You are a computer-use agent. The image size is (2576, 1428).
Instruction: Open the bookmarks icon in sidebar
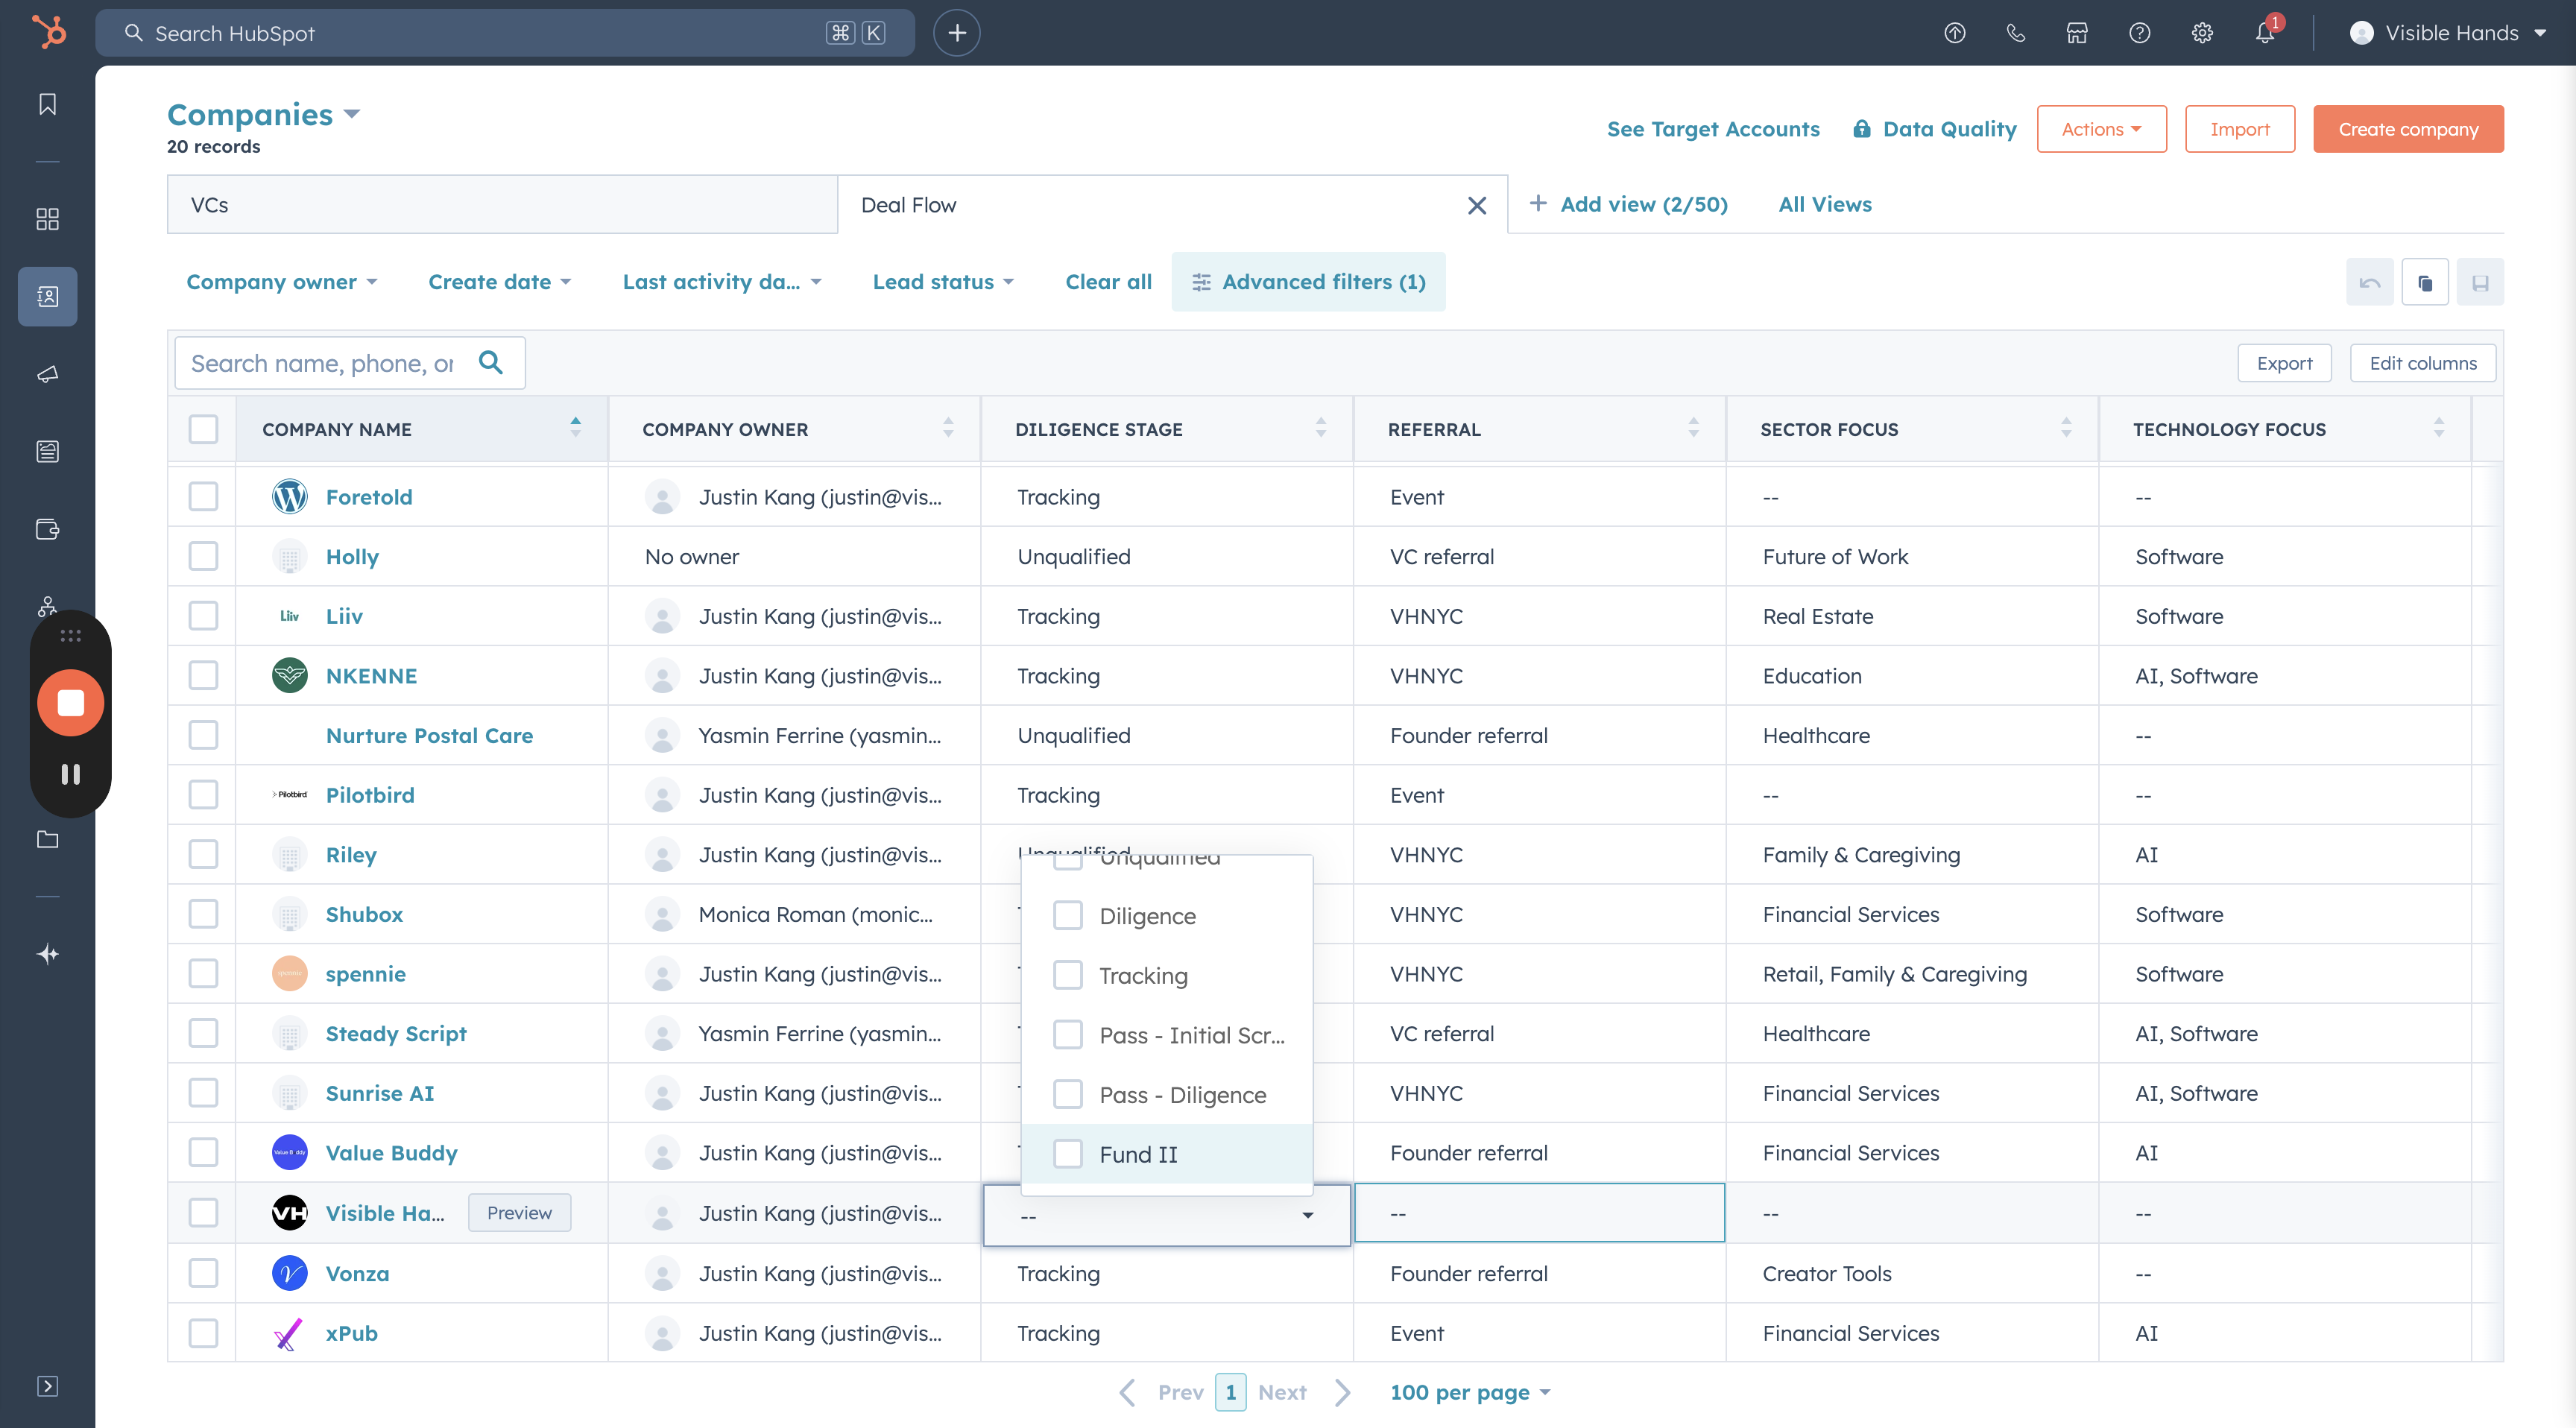47,104
